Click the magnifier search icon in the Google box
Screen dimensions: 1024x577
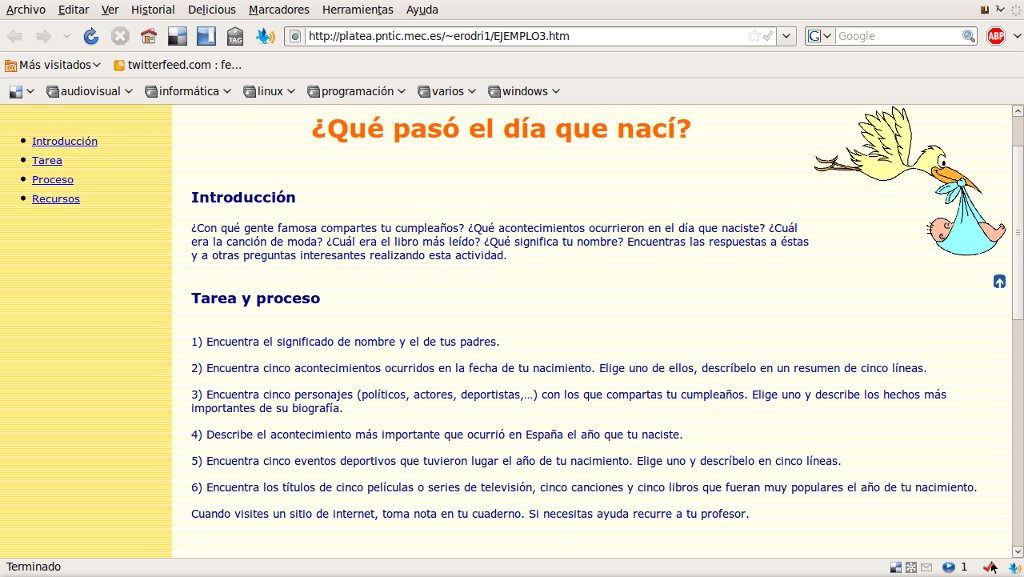click(968, 36)
